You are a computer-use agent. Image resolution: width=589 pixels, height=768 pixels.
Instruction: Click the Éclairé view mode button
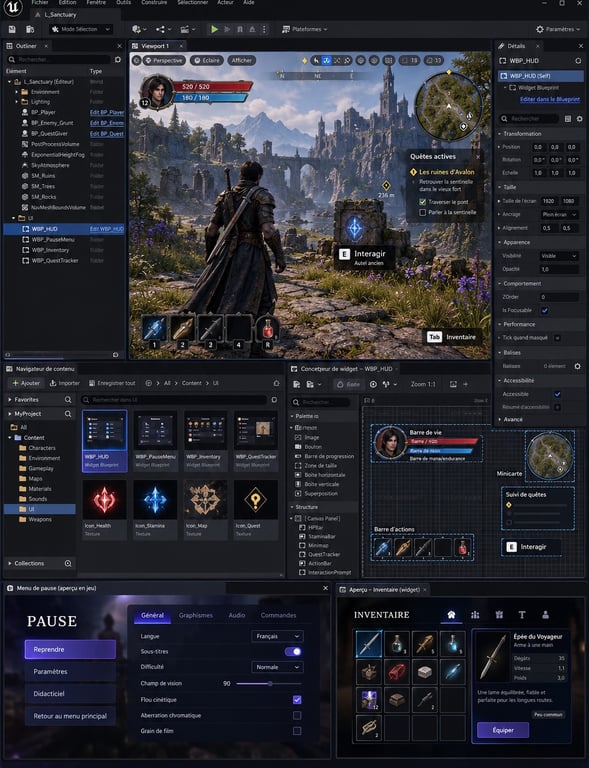coord(207,61)
